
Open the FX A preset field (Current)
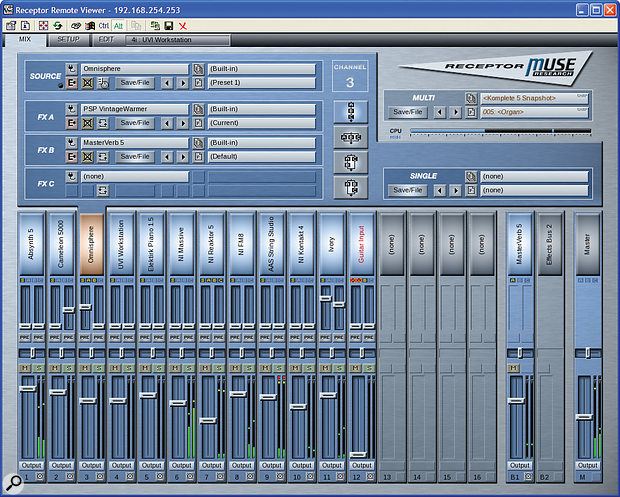(262, 123)
